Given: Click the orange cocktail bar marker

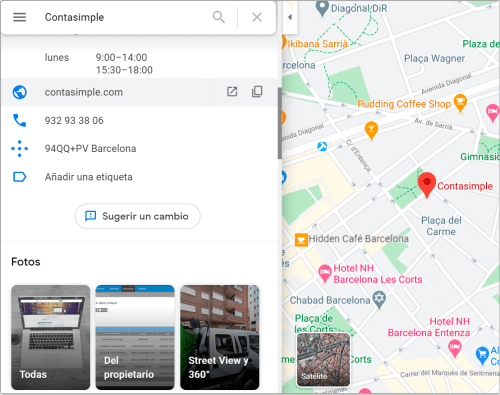Looking at the screenshot, I should click(371, 130).
